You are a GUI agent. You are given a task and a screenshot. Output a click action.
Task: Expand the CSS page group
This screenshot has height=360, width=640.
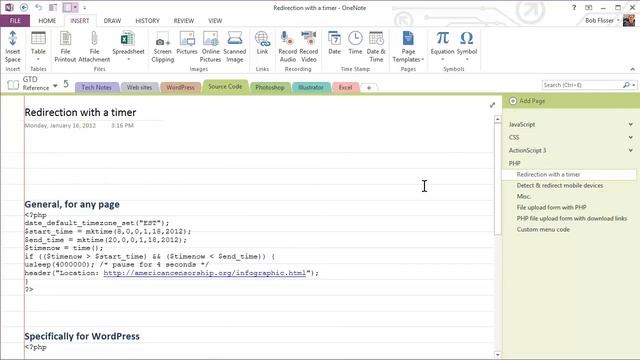coord(631,138)
